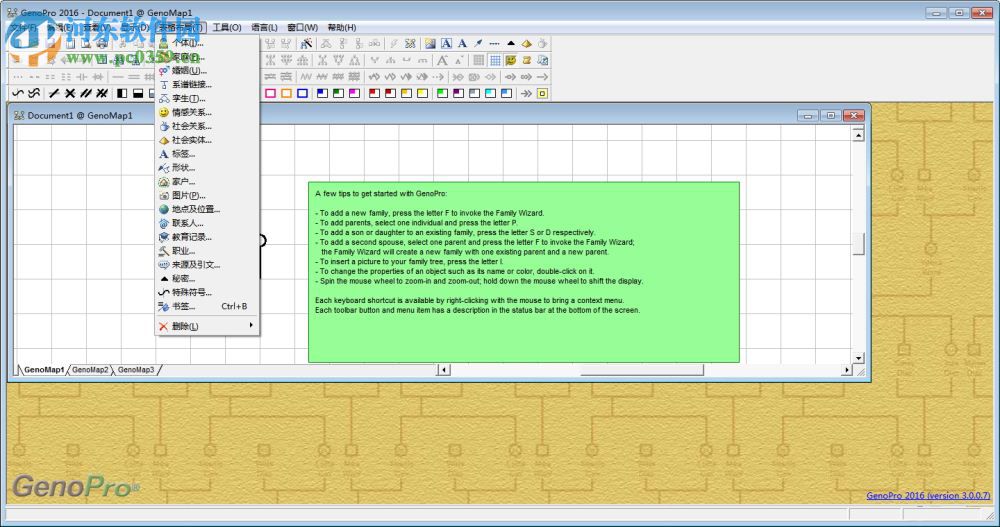Choose 地点及位置 from the menu
This screenshot has width=1000, height=527.
pos(207,209)
